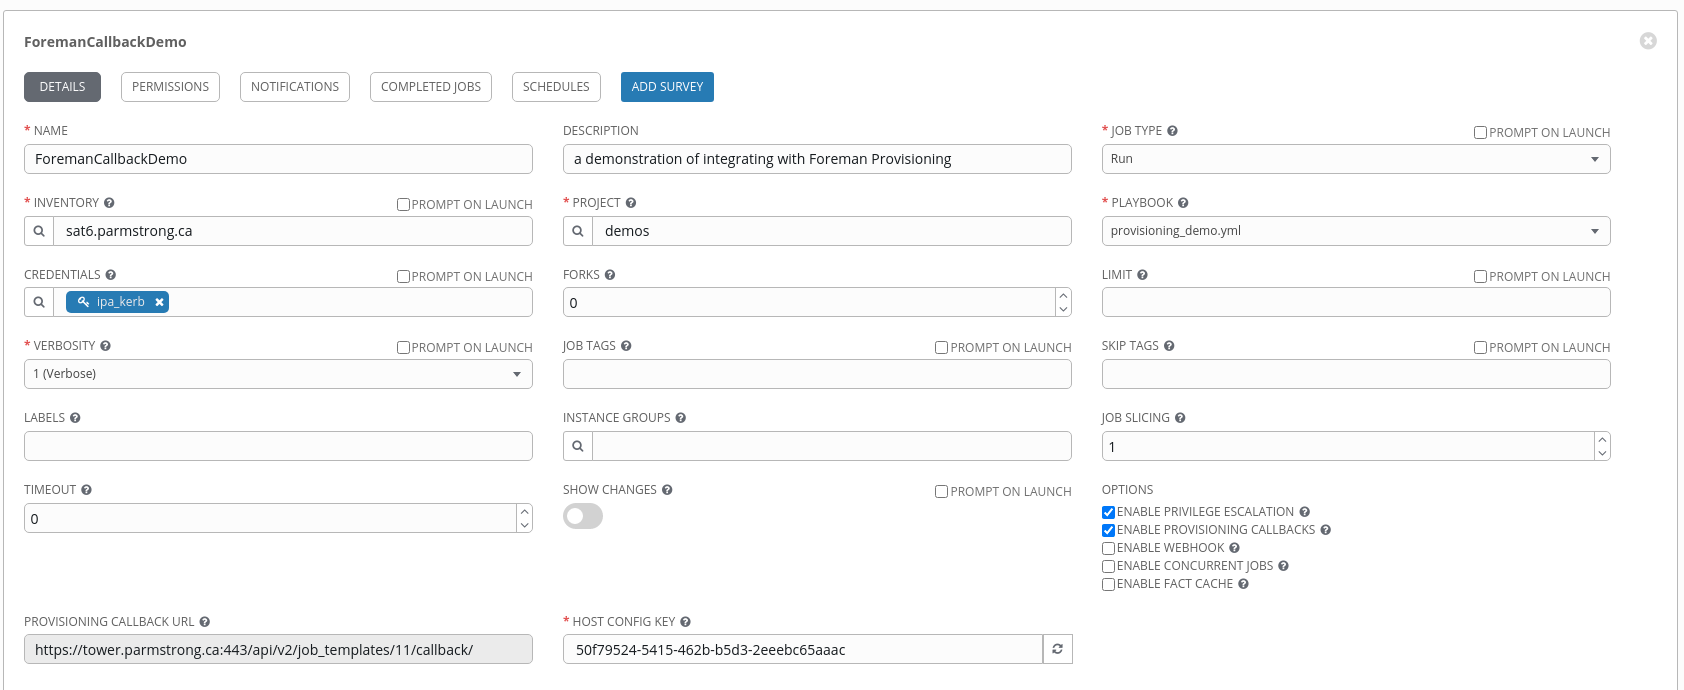Click the Add Survey button
The image size is (1684, 690).
coord(667,87)
